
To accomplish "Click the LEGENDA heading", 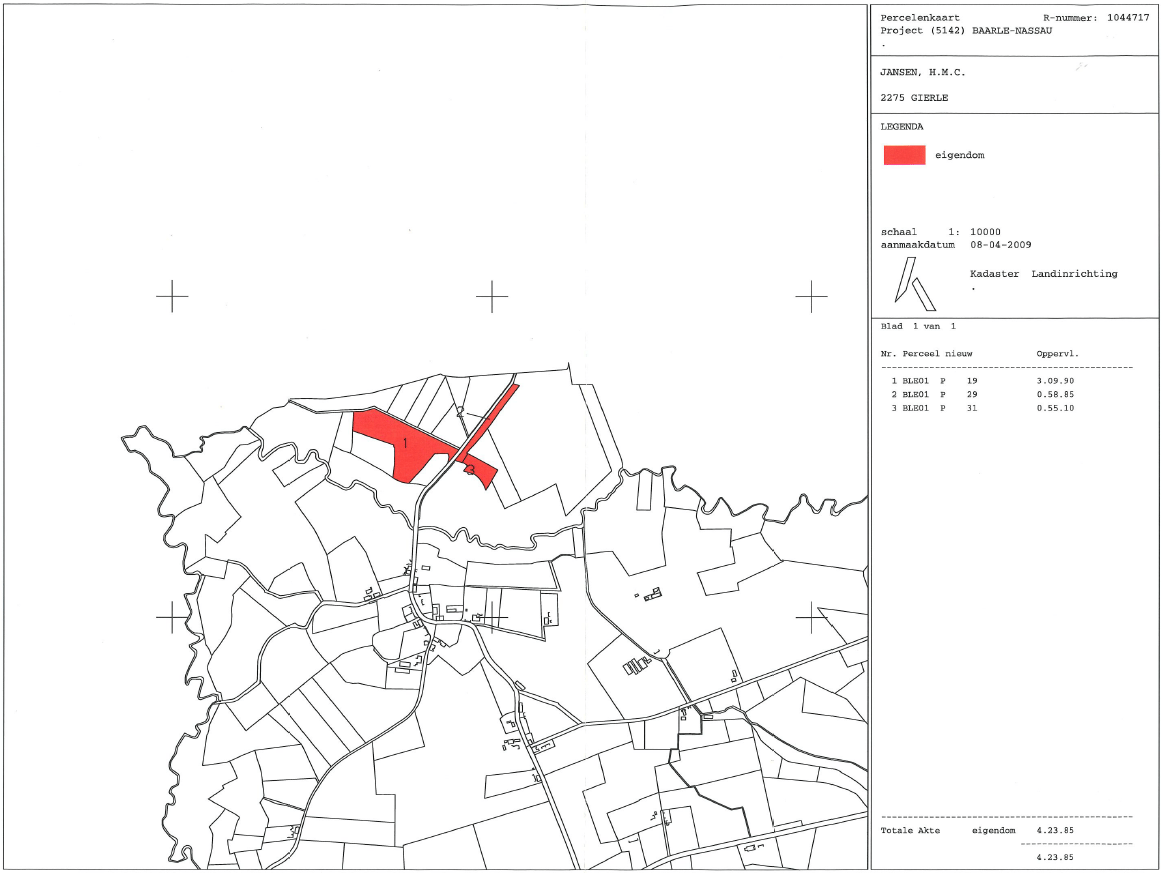I will click(x=902, y=127).
